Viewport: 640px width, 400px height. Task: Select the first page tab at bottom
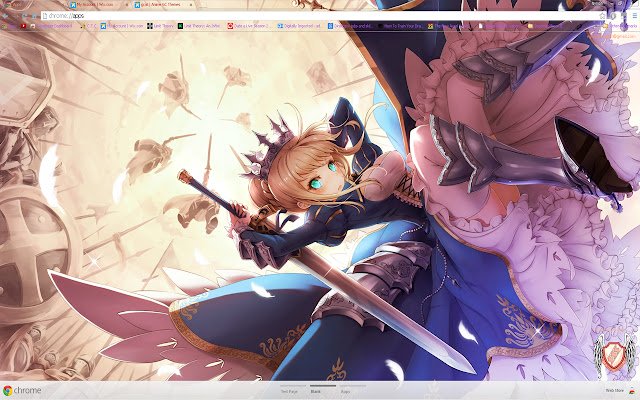click(x=293, y=389)
